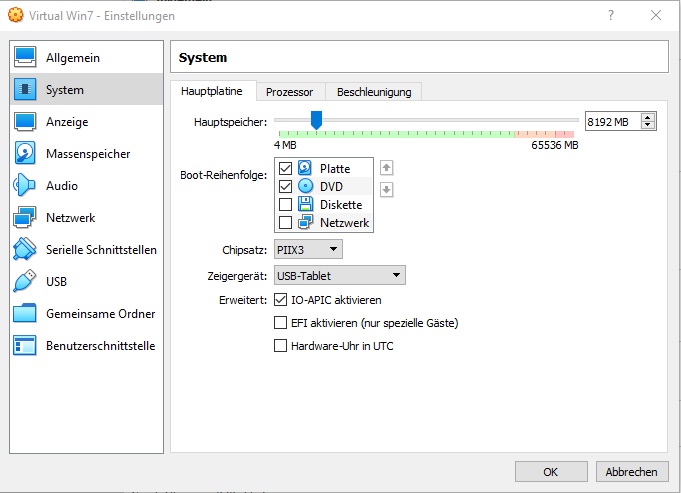Uncheck IO-APIC aktivieren
The height and width of the screenshot is (493, 681).
281,300
